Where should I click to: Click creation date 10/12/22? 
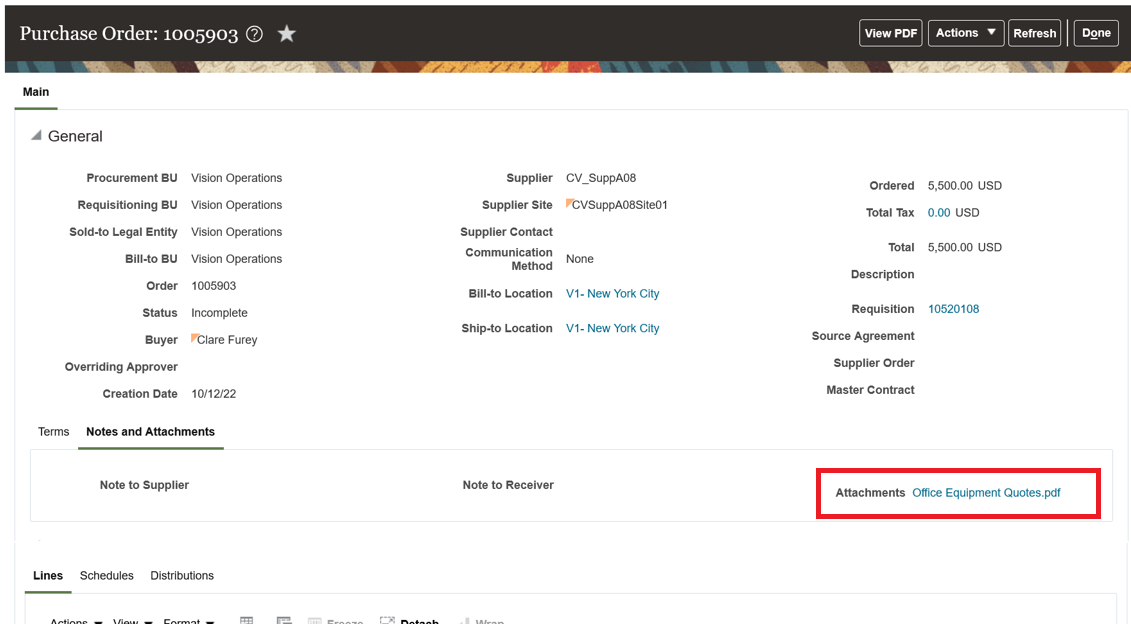click(x=214, y=394)
